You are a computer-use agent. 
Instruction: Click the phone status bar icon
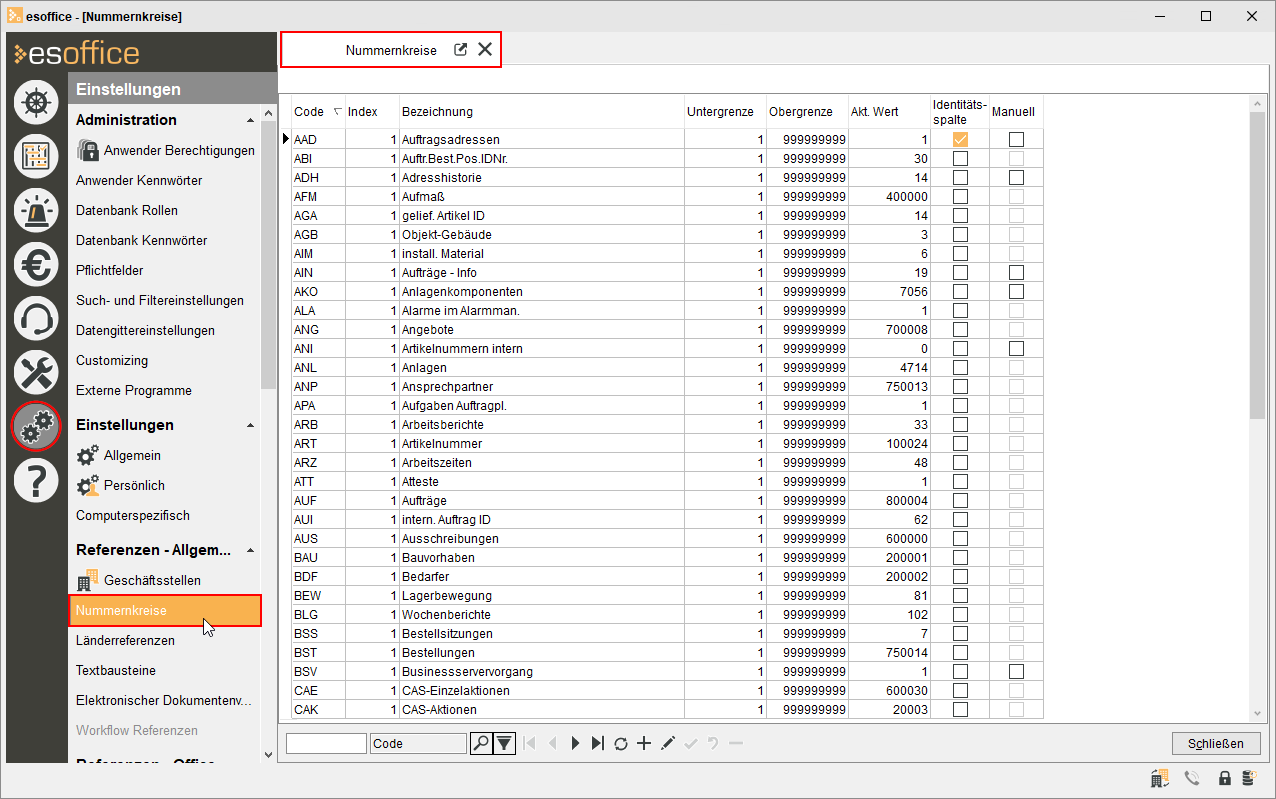(x=1192, y=778)
